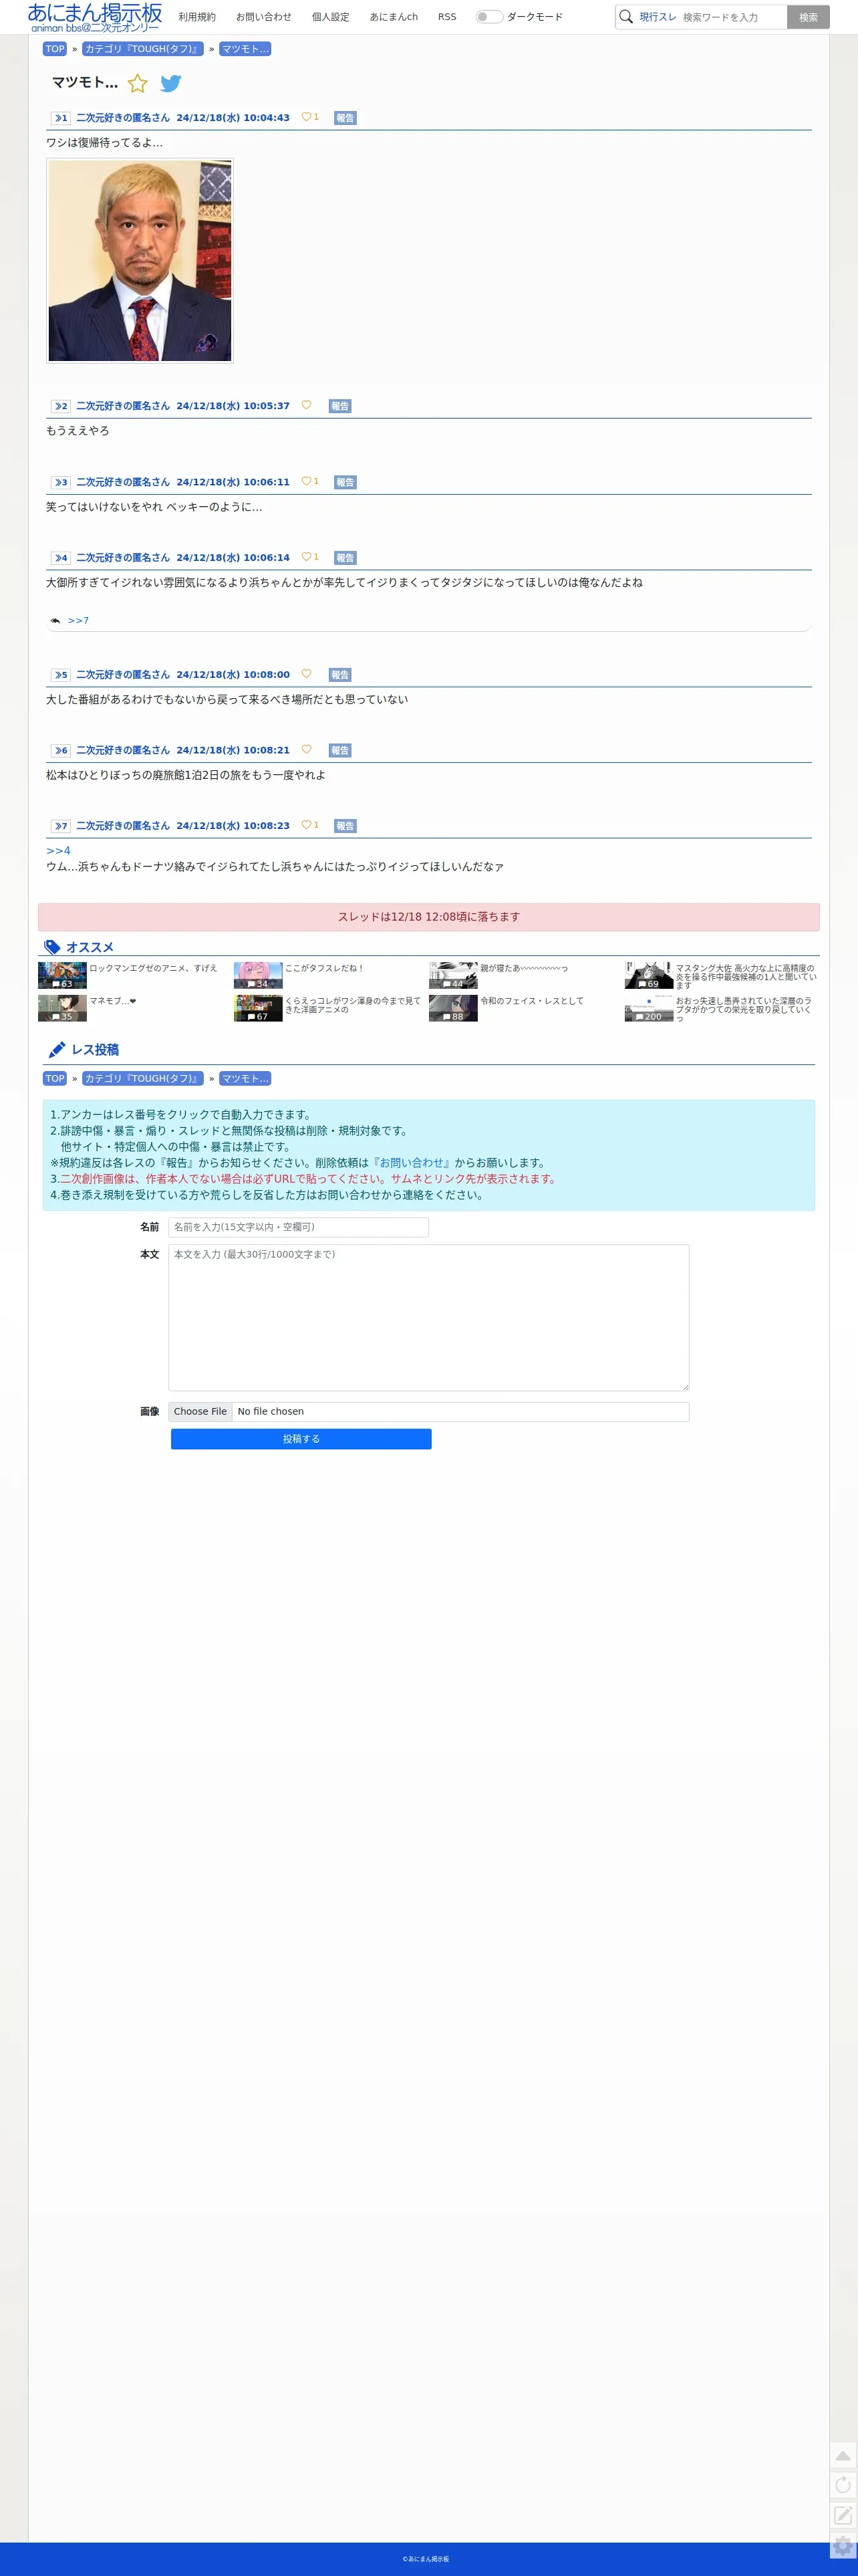
Task: Open recommended thread ロックマンエグゼのアニメ、すげえ
Action: (x=153, y=968)
